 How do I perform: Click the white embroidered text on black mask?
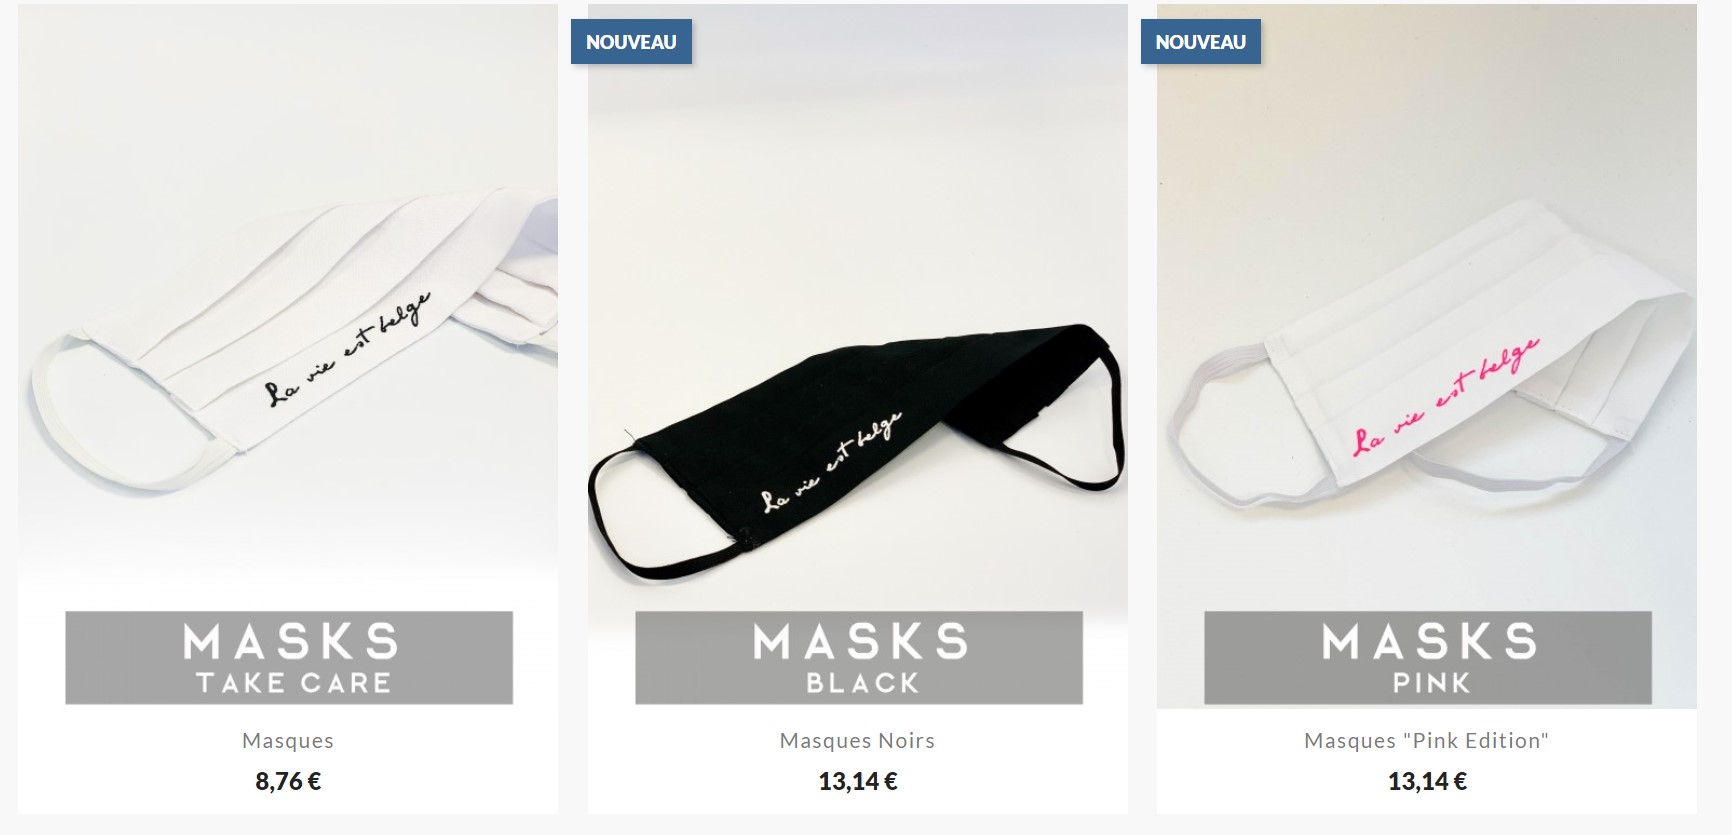(x=831, y=461)
